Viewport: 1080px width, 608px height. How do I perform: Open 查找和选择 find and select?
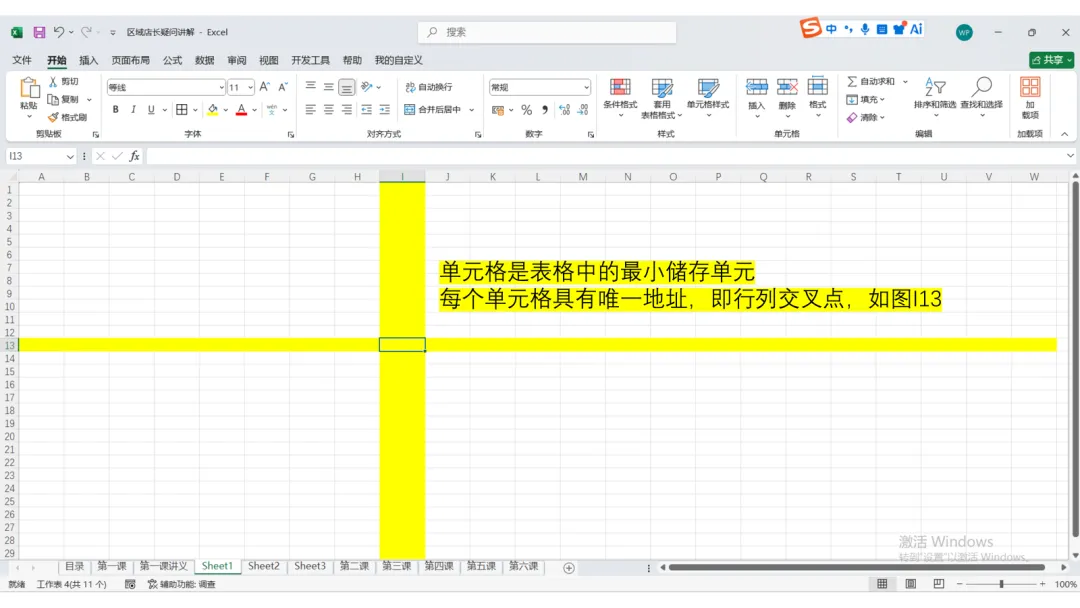982,96
